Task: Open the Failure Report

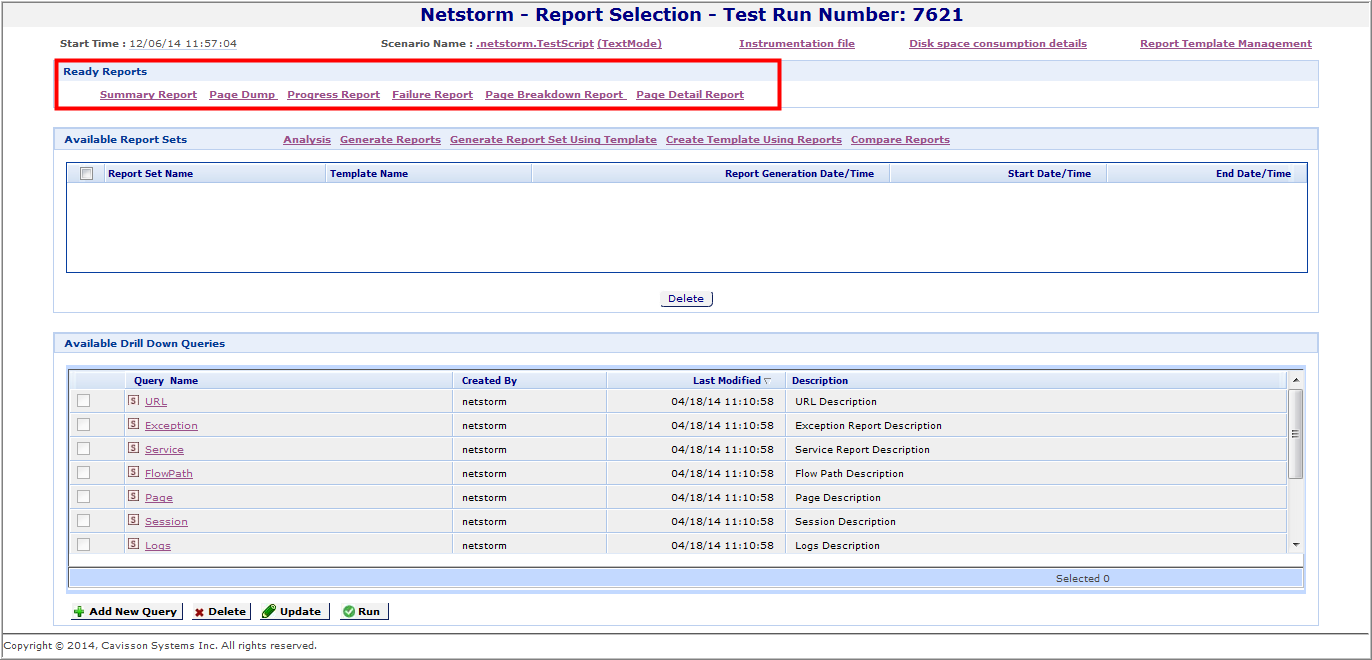Action: click(432, 95)
